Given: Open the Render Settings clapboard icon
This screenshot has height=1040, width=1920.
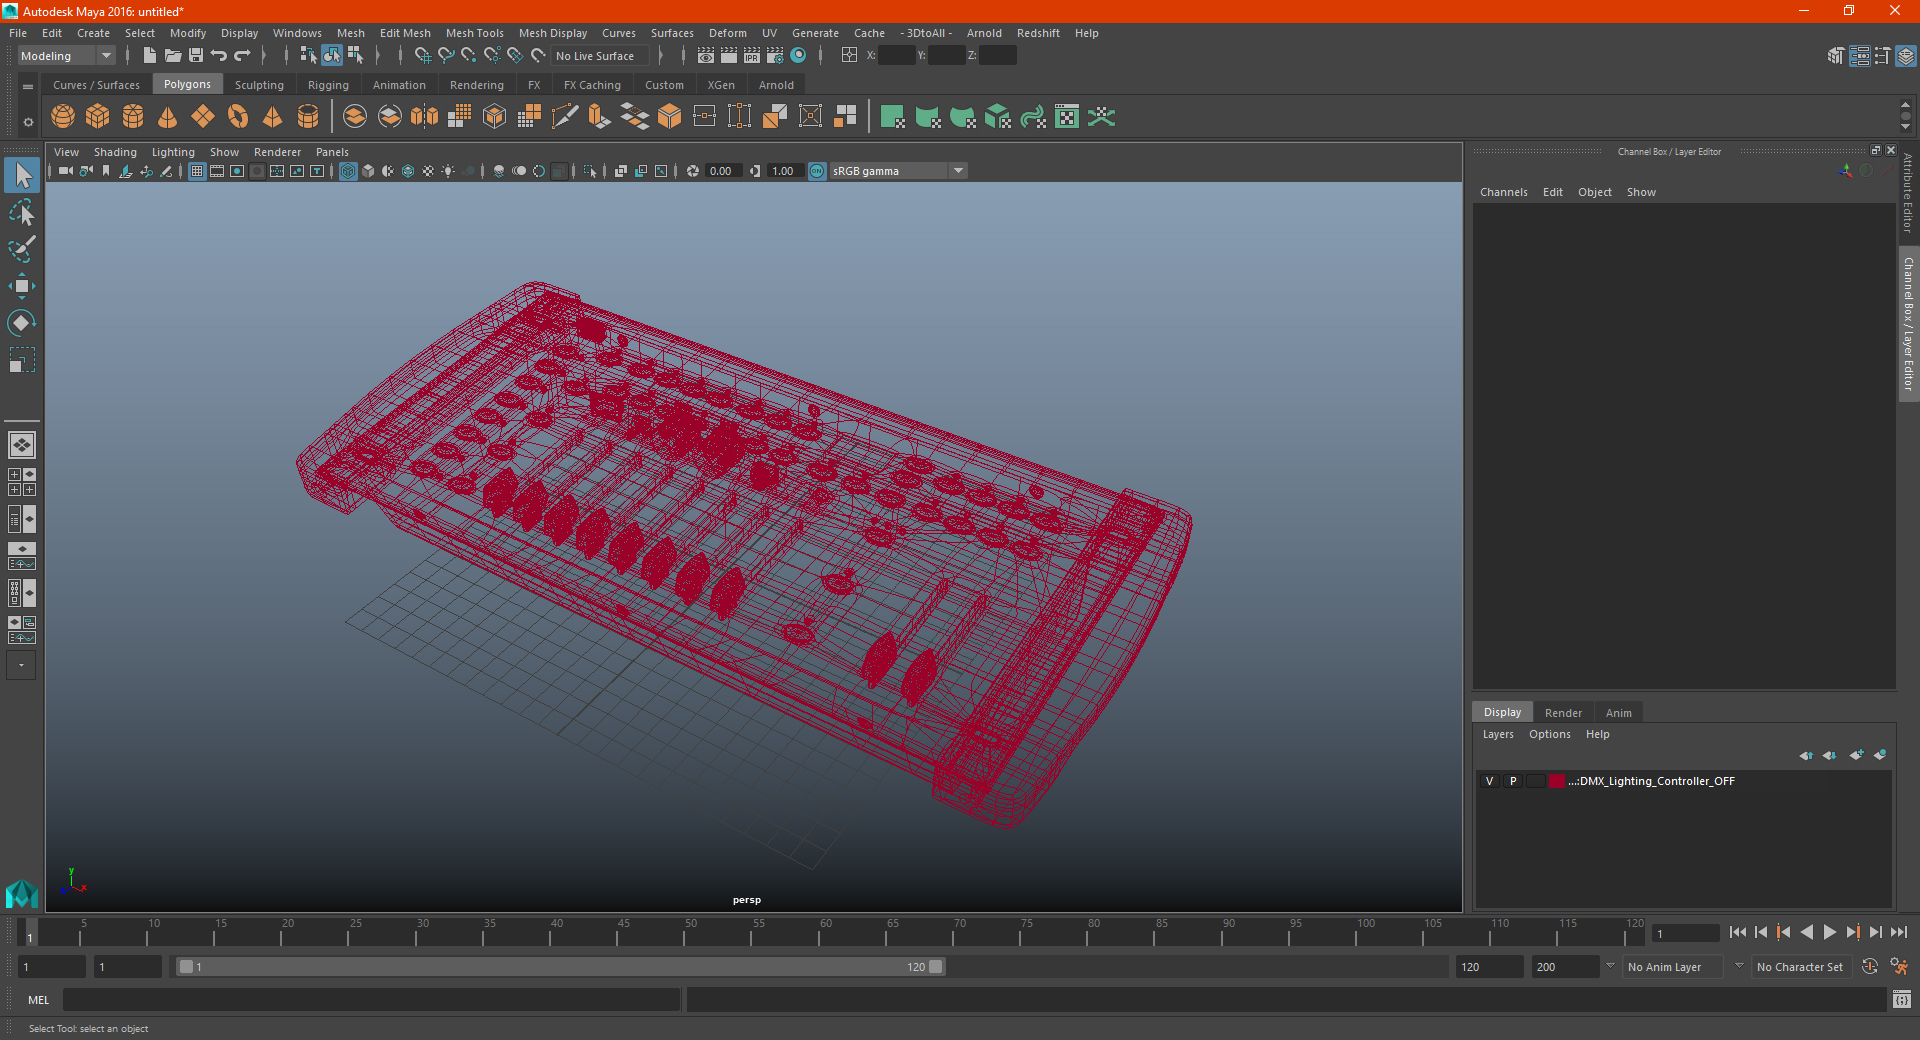Looking at the screenshot, I should [x=775, y=56].
